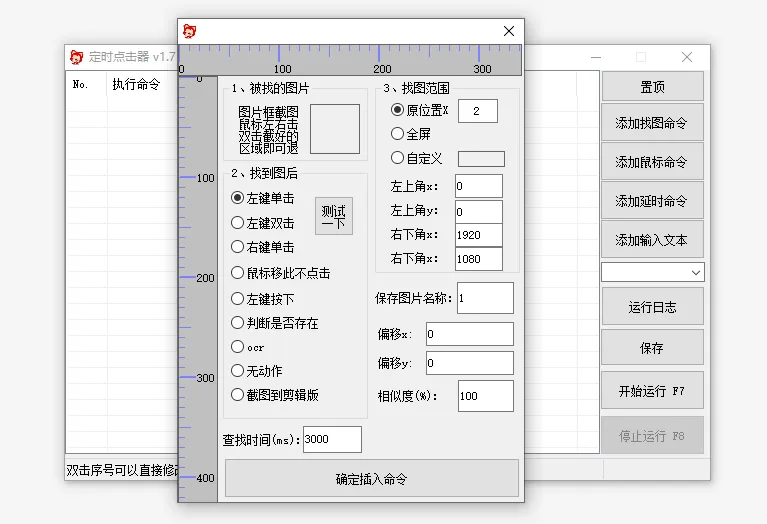Viewport: 767px width, 524px height.
Task: Click the No. column header
Action: pyautogui.click(x=80, y=85)
